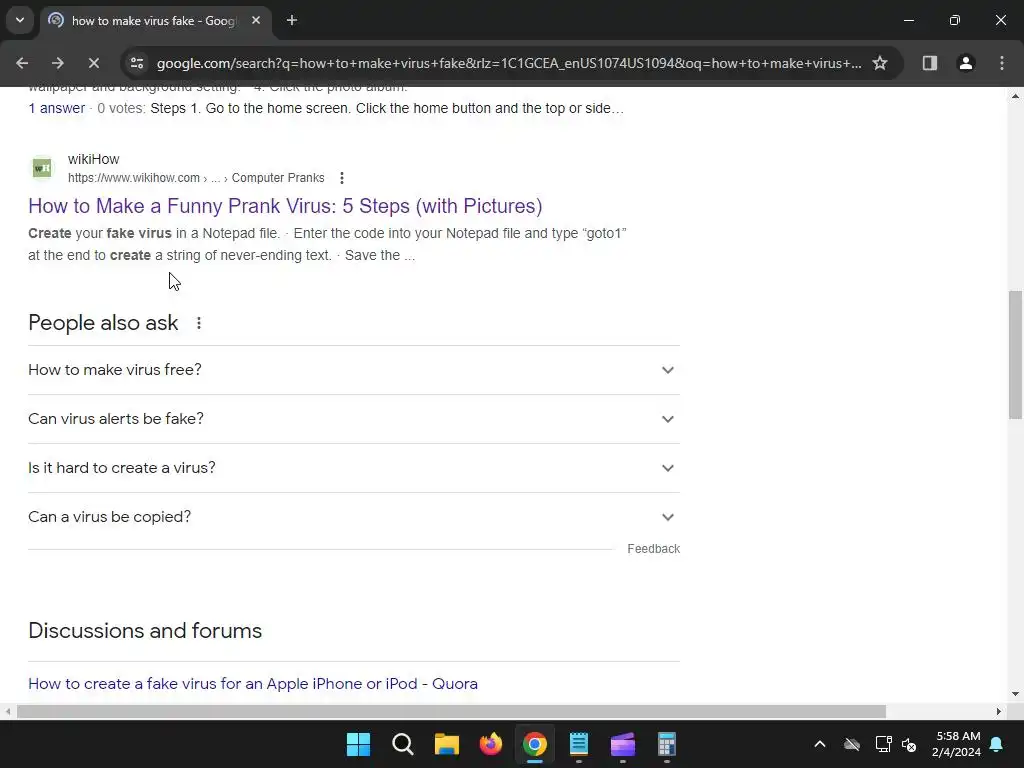1024x768 pixels.
Task: Open the clock and date panel
Action: pyautogui.click(x=957, y=744)
